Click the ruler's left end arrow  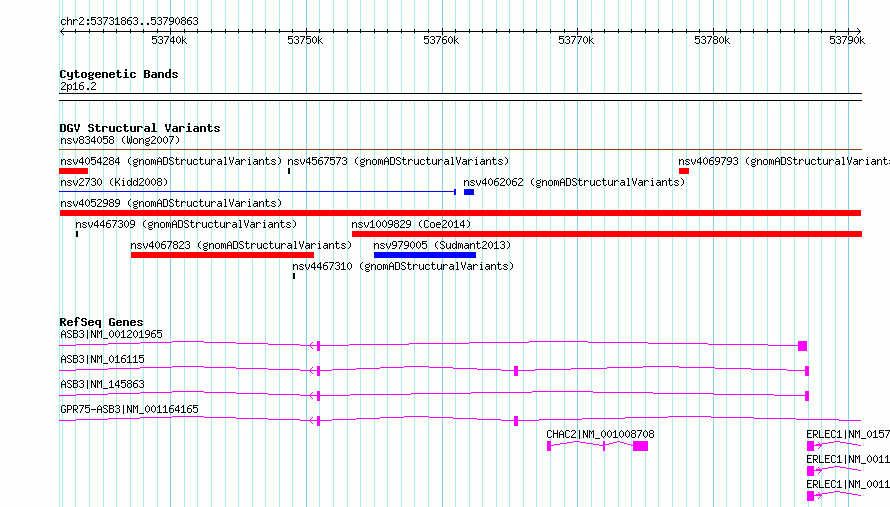(62, 31)
